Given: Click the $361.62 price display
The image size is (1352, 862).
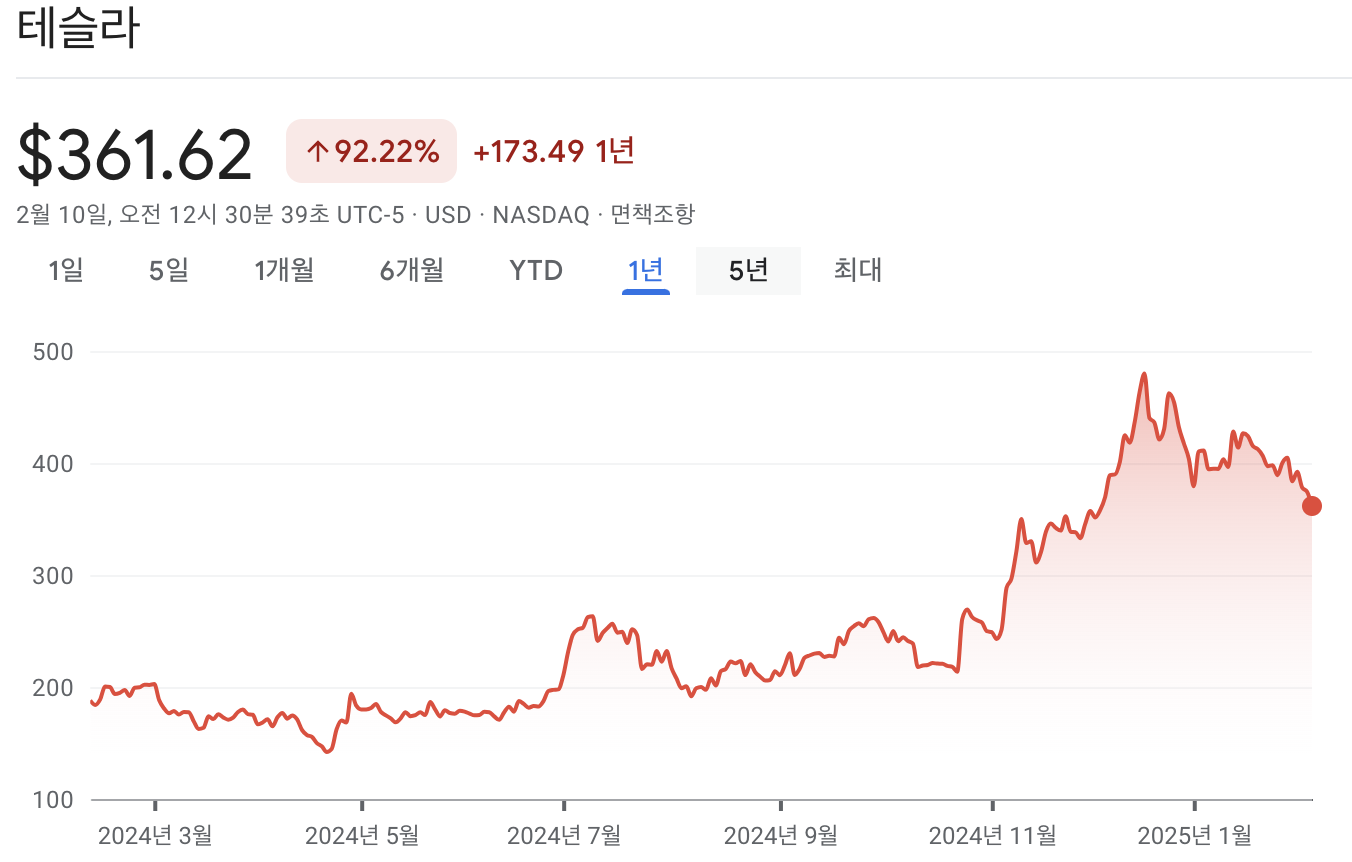Looking at the screenshot, I should pyautogui.click(x=135, y=152).
